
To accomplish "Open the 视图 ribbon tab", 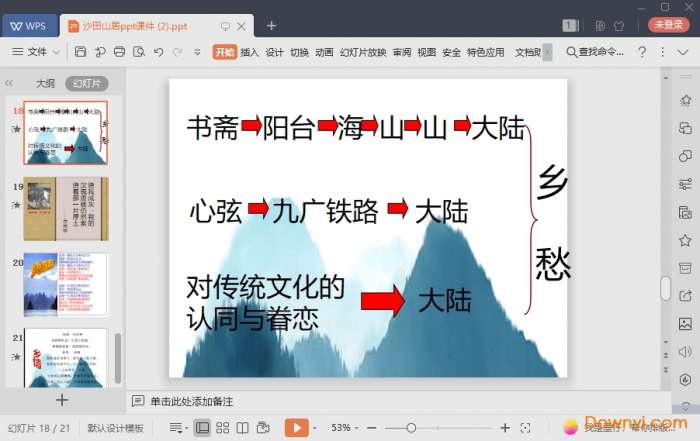I will [x=427, y=52].
